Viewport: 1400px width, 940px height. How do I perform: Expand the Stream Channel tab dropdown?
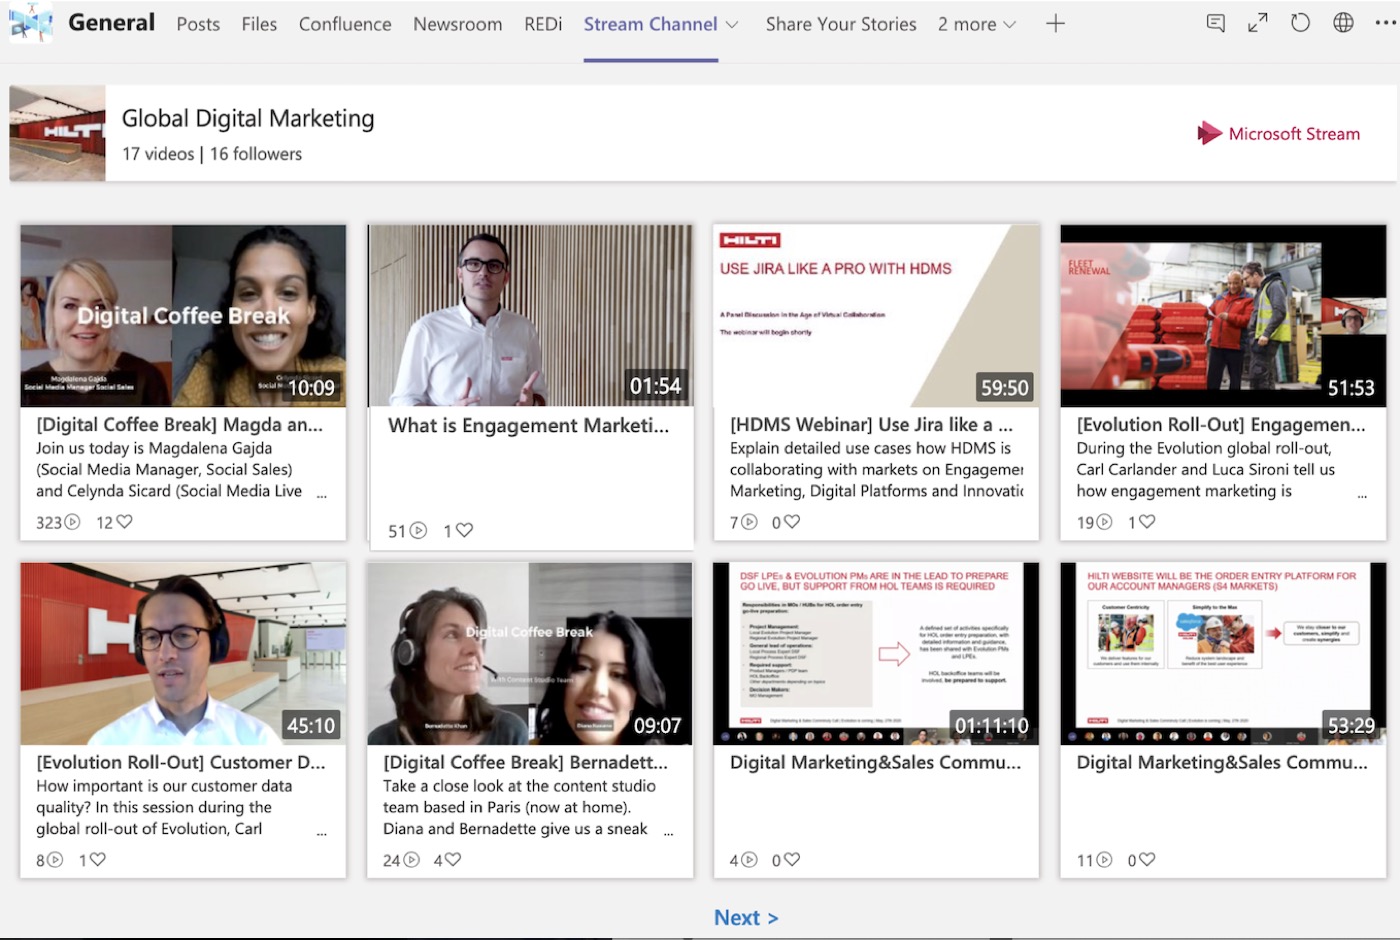click(732, 24)
